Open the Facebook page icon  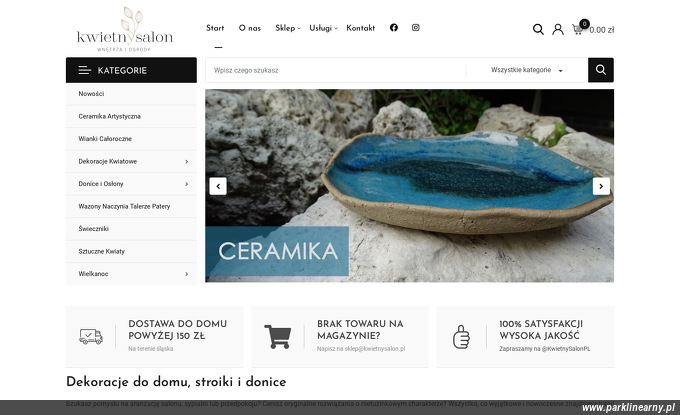[x=394, y=28]
